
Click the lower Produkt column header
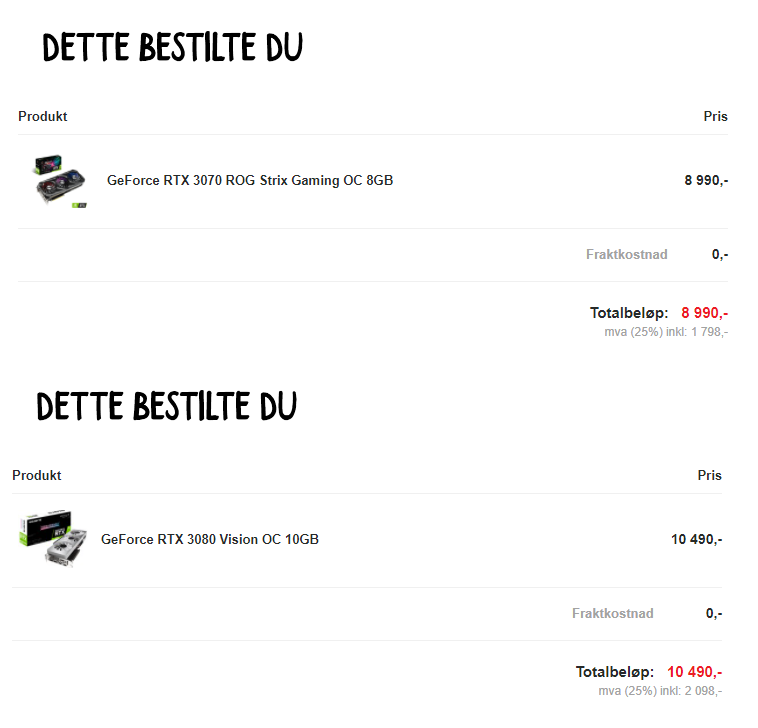click(x=37, y=476)
